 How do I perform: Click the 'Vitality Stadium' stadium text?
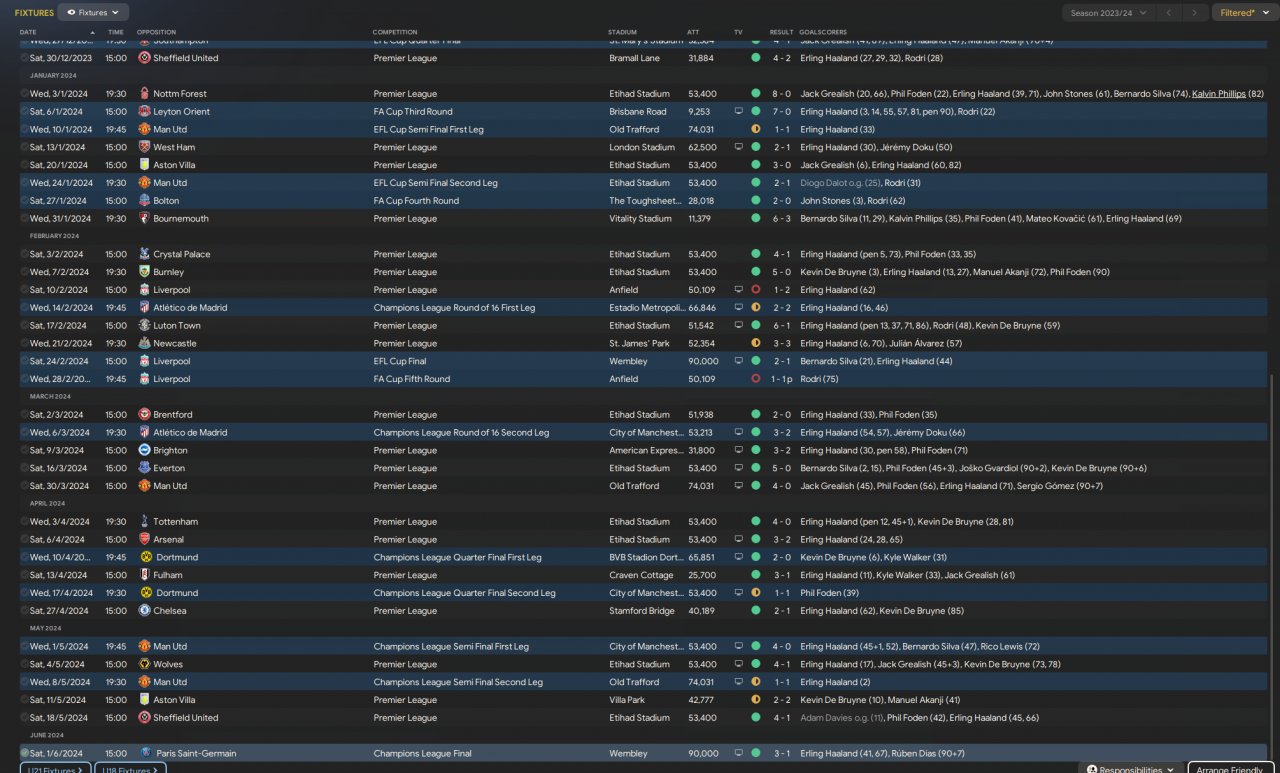(640, 219)
